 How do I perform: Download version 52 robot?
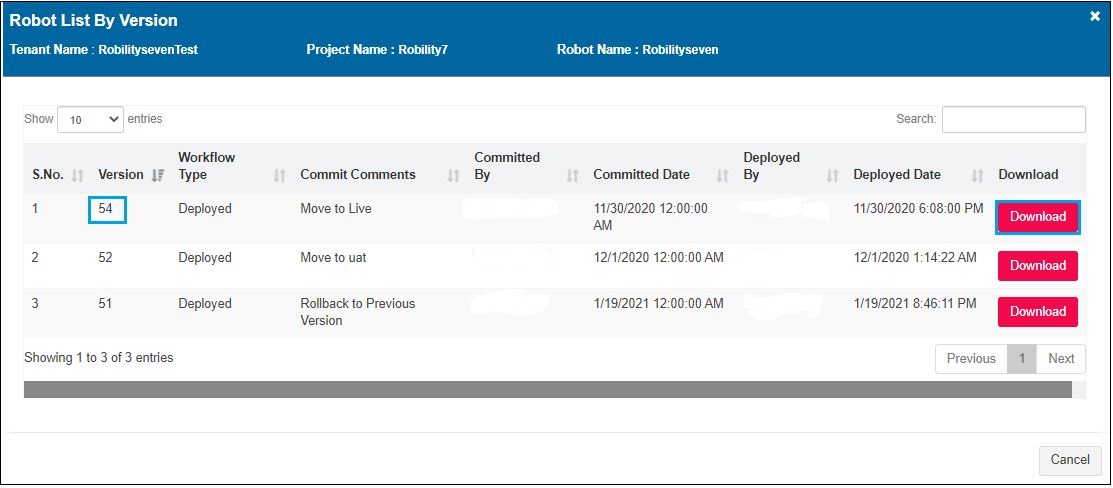click(1037, 266)
